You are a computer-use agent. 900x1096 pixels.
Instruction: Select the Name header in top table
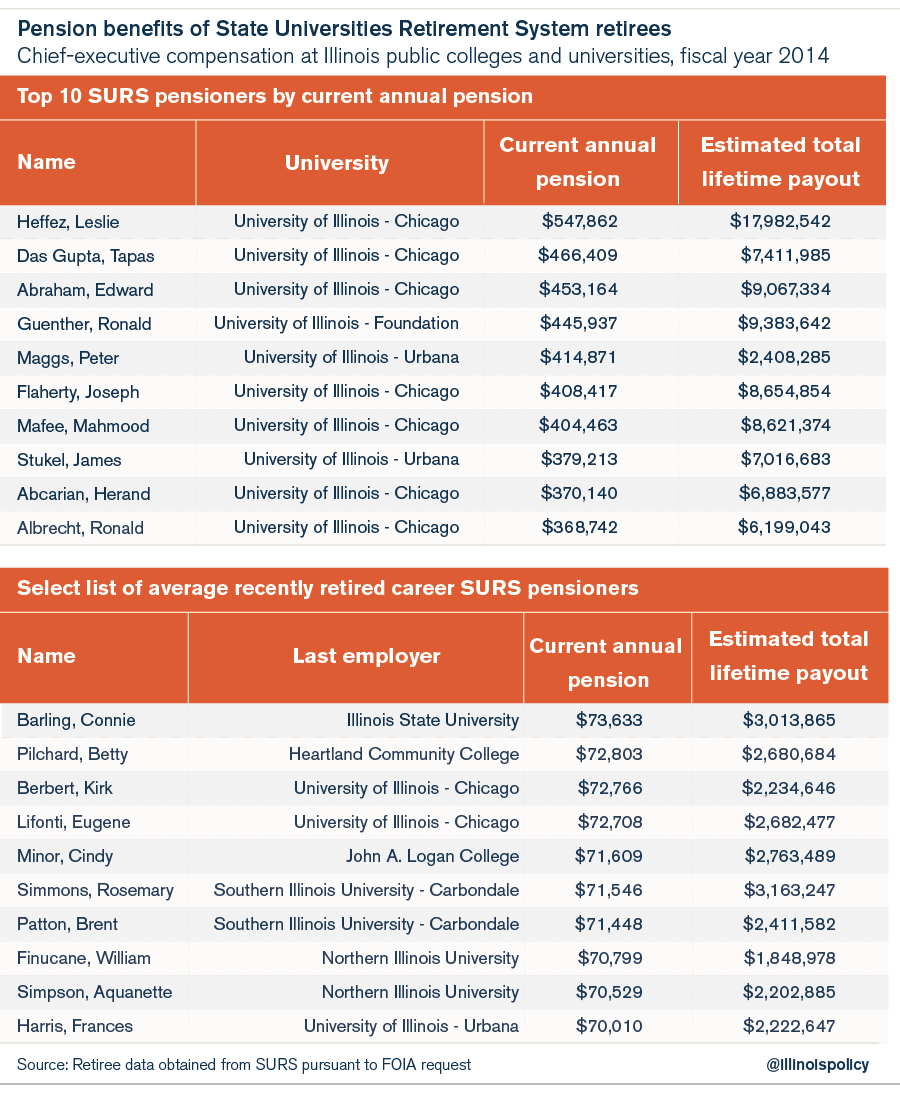tap(46, 162)
